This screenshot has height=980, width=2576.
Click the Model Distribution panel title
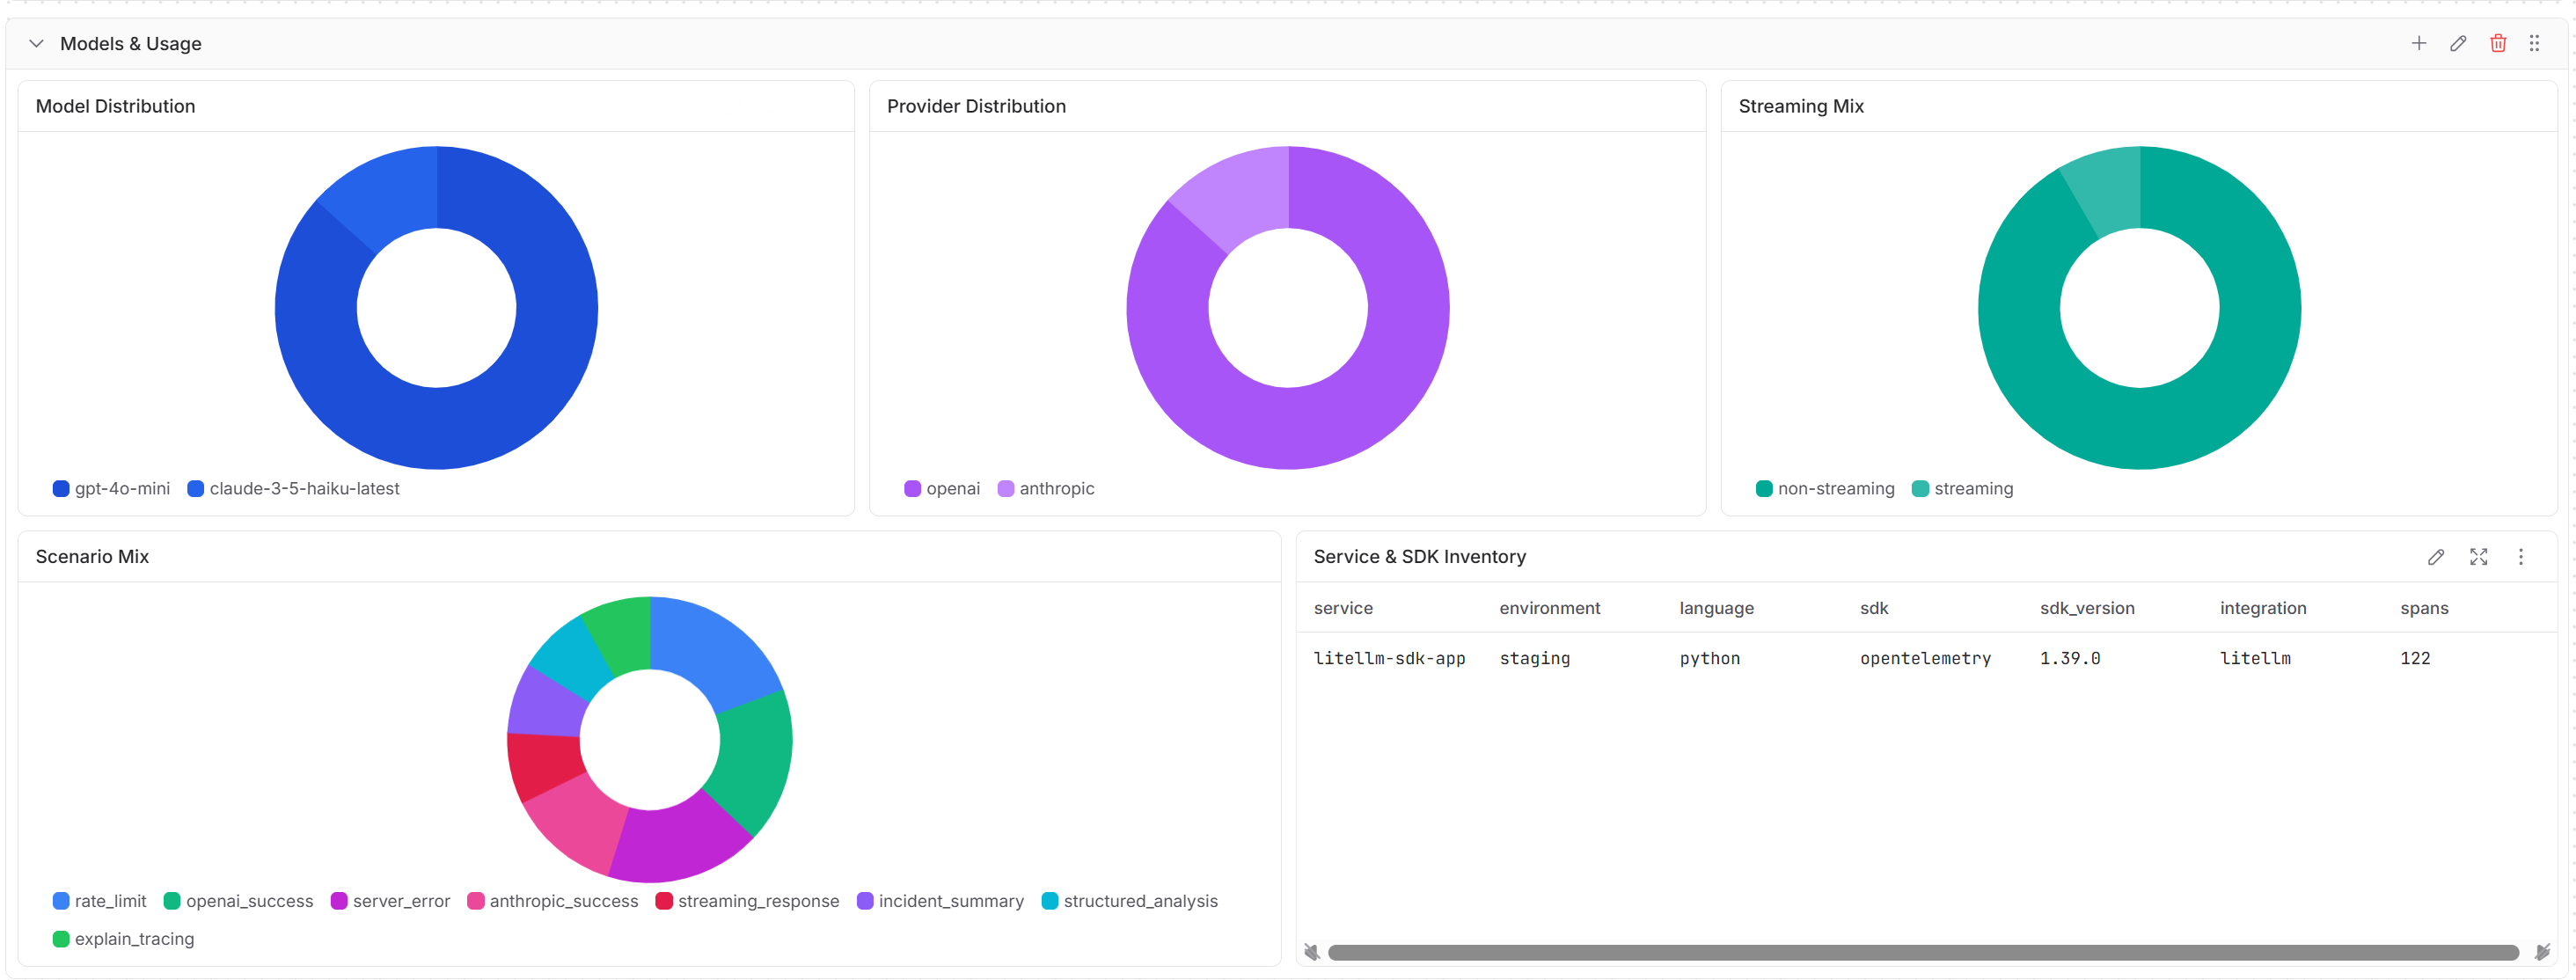115,106
